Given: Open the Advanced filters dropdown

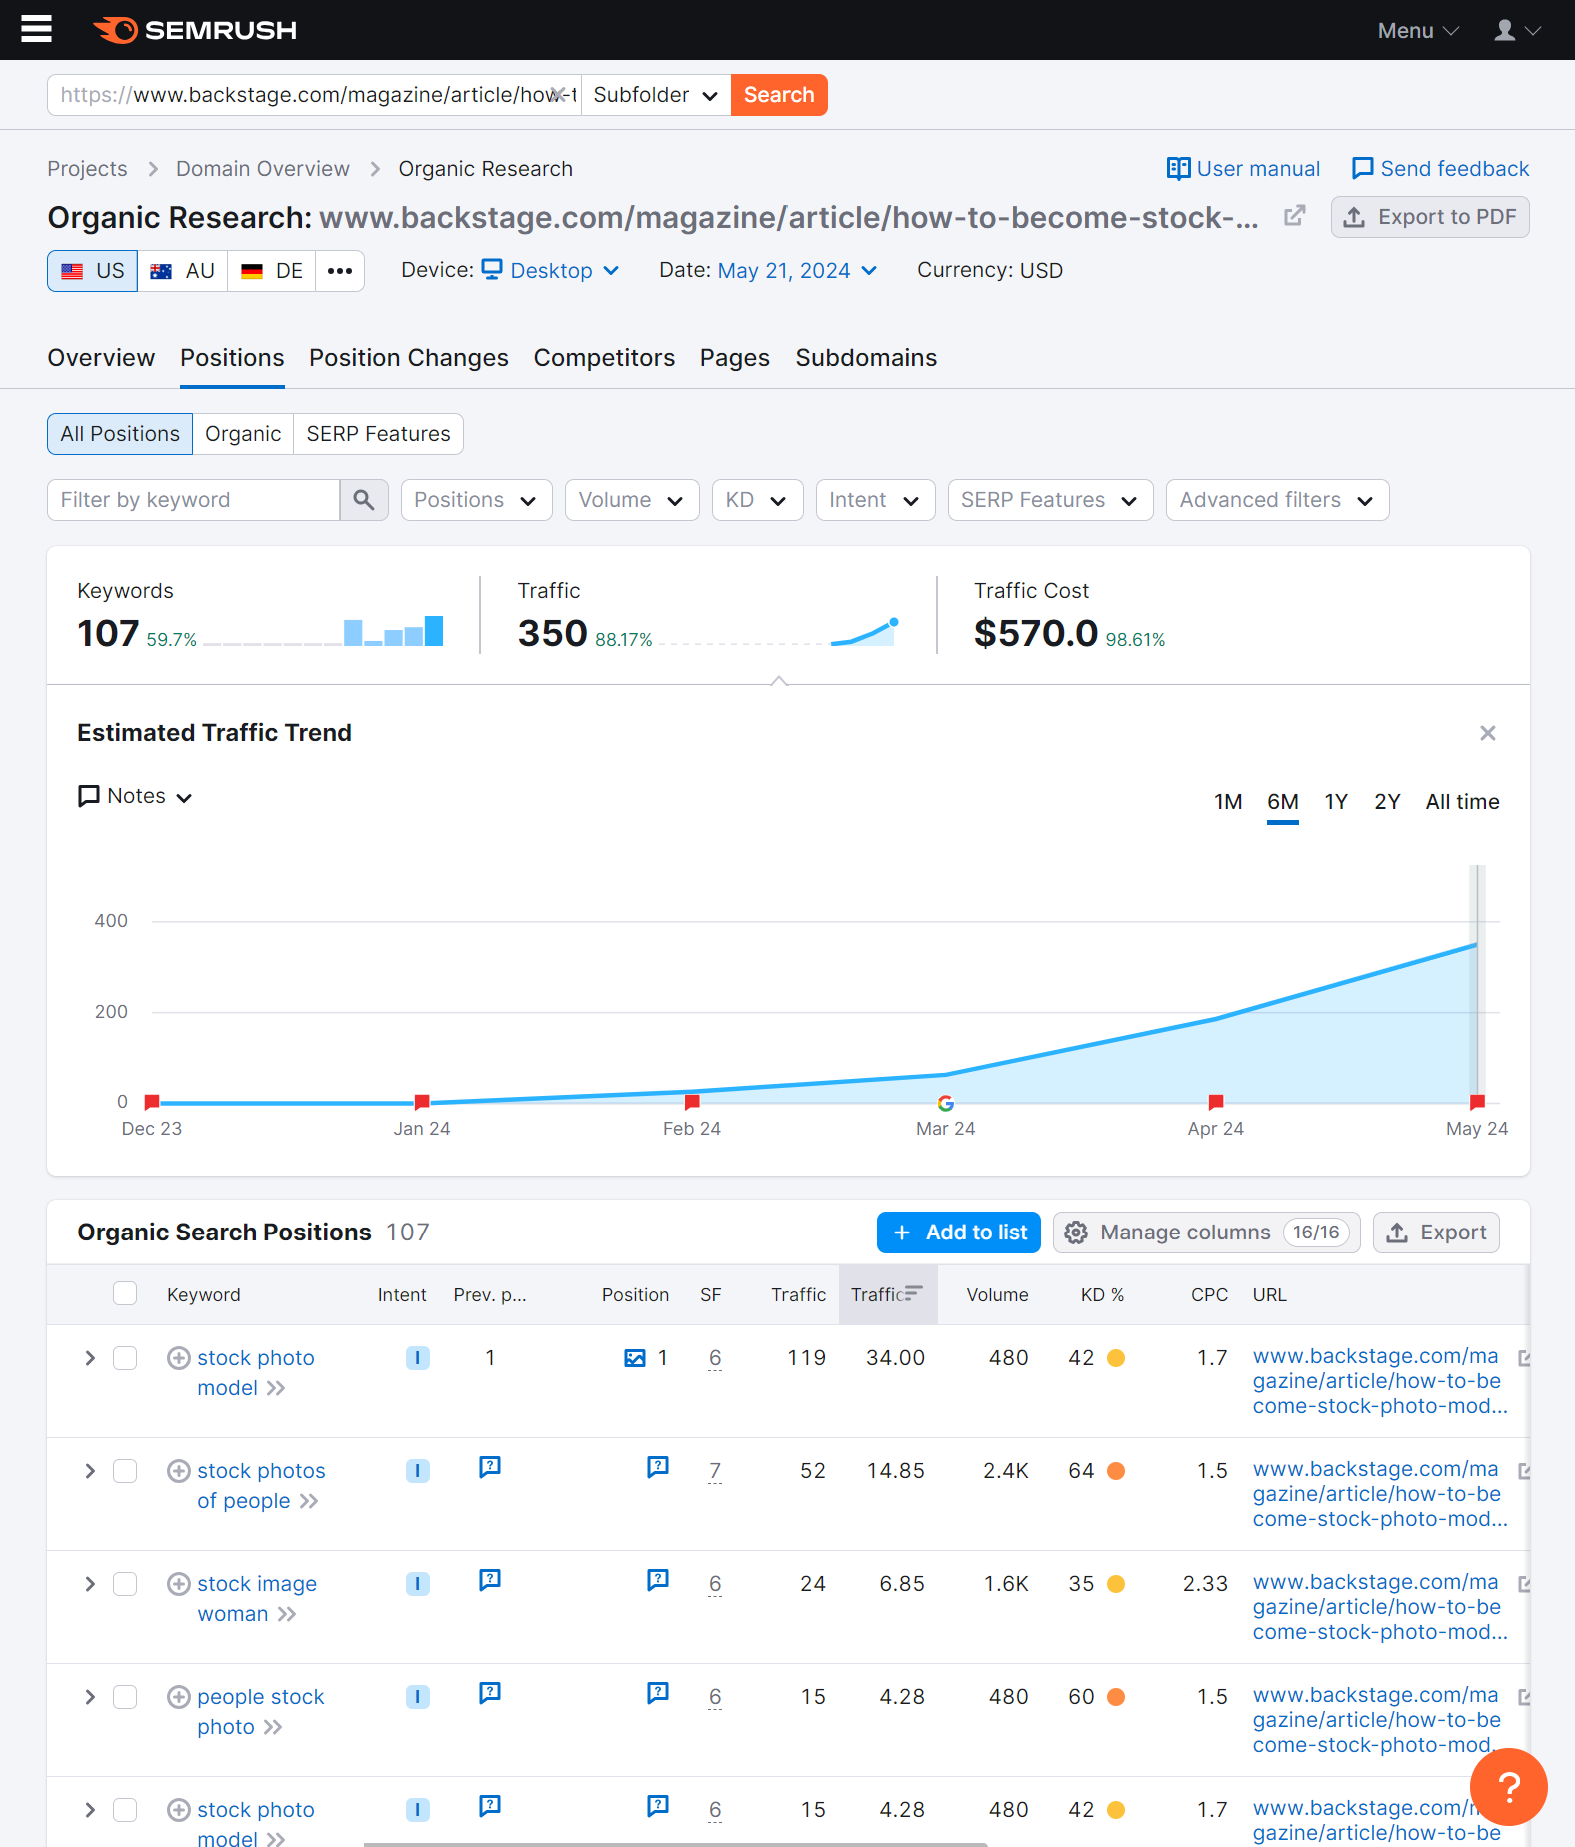Looking at the screenshot, I should pos(1277,500).
